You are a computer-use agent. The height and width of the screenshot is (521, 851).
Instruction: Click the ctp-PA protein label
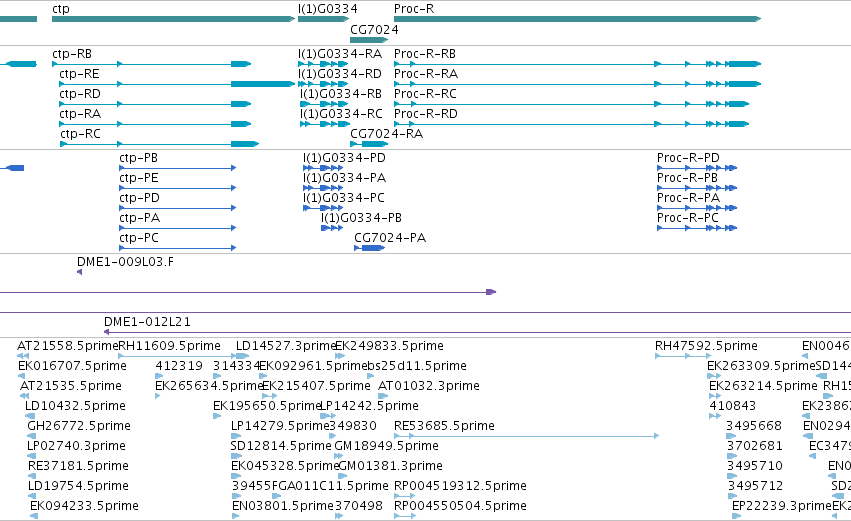(x=139, y=218)
